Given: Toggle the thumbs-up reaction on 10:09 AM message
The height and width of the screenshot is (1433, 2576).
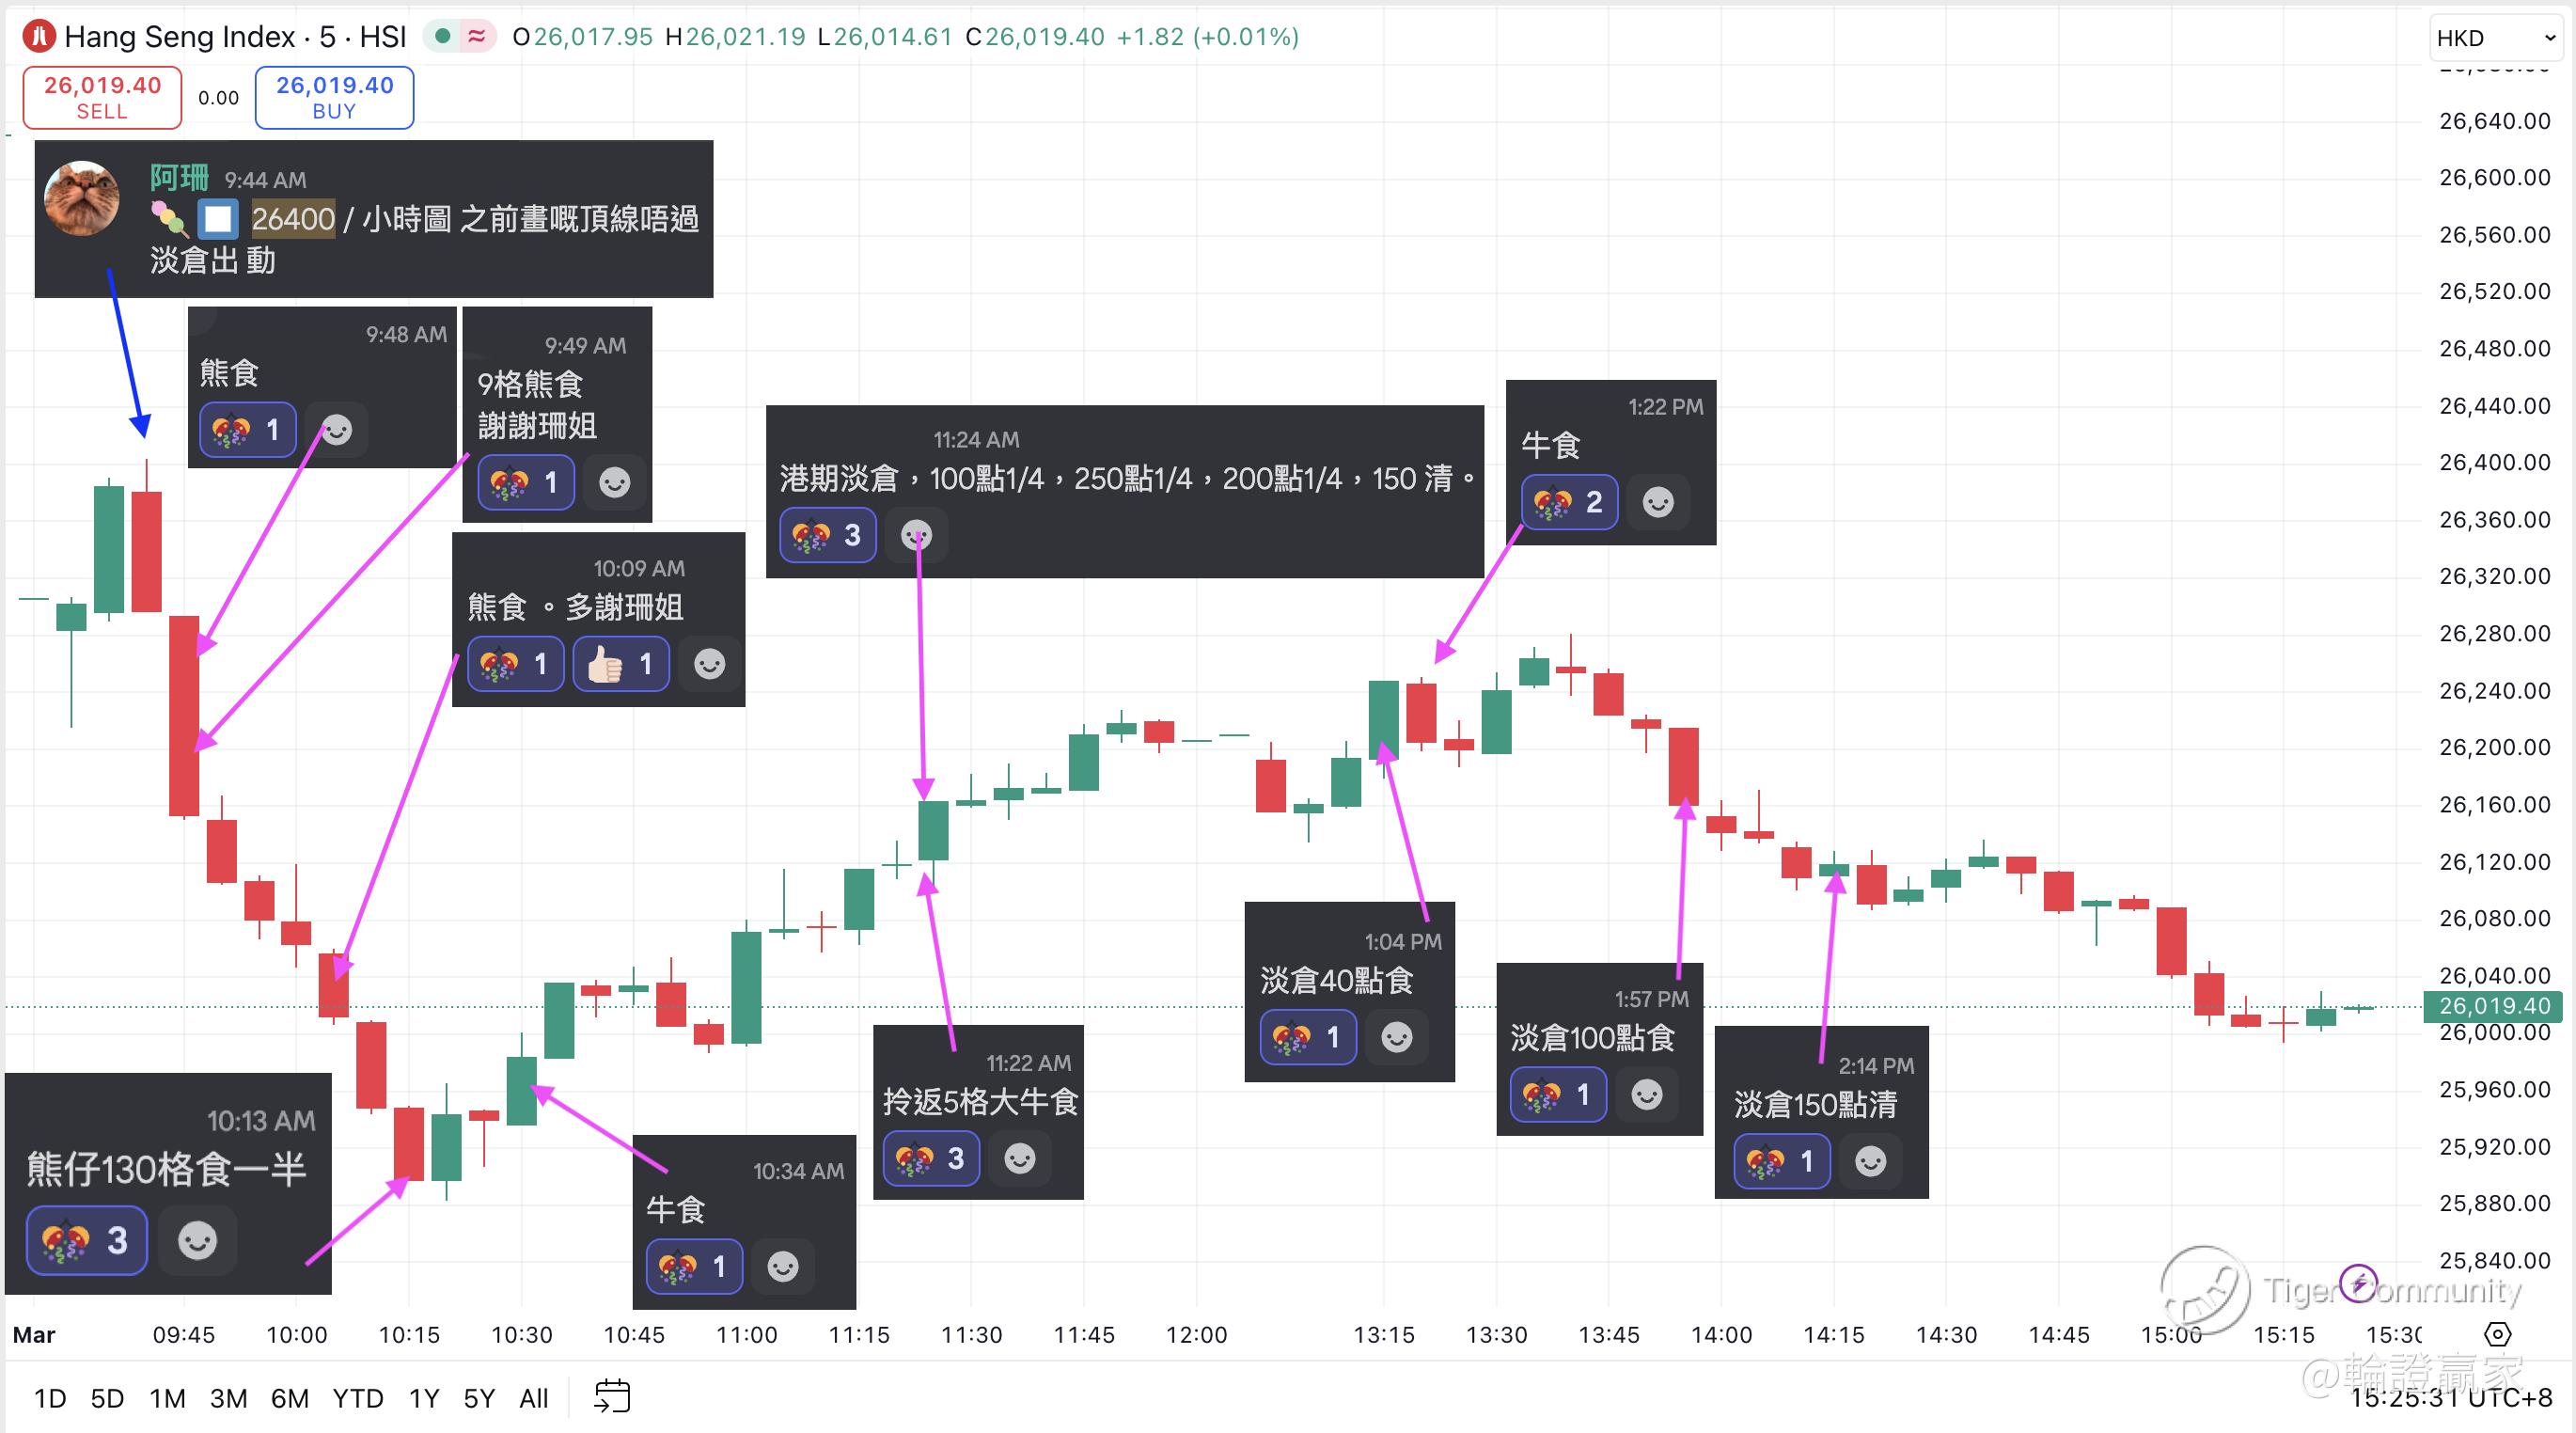Looking at the screenshot, I should (620, 664).
